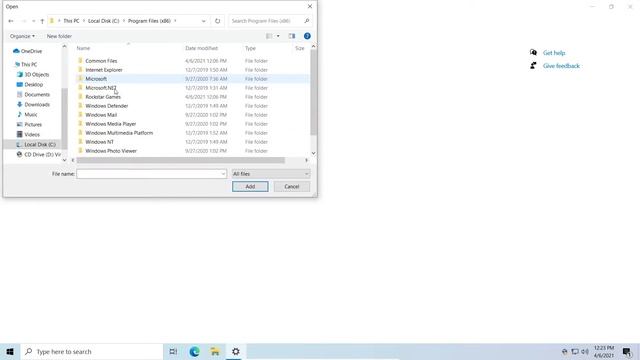Screen dimensions: 640x360
Task: Click into the File name field
Action: [149, 174]
